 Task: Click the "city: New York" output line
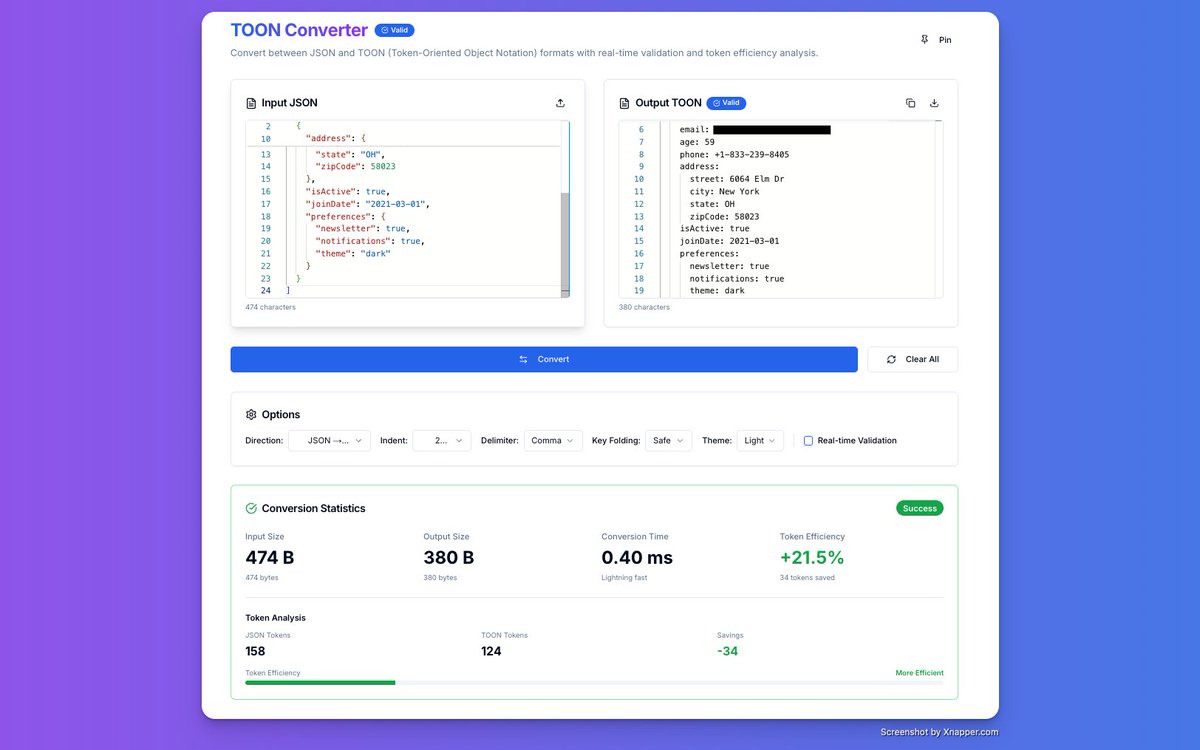pos(724,191)
